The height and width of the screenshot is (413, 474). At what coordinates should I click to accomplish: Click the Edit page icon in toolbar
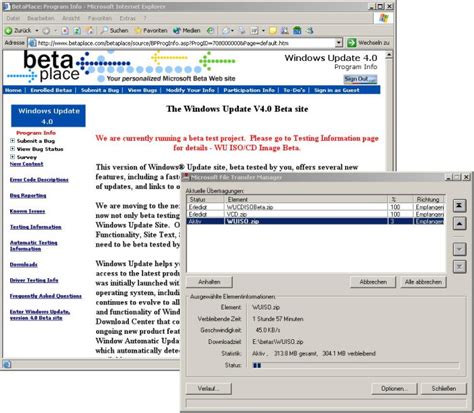[254, 31]
